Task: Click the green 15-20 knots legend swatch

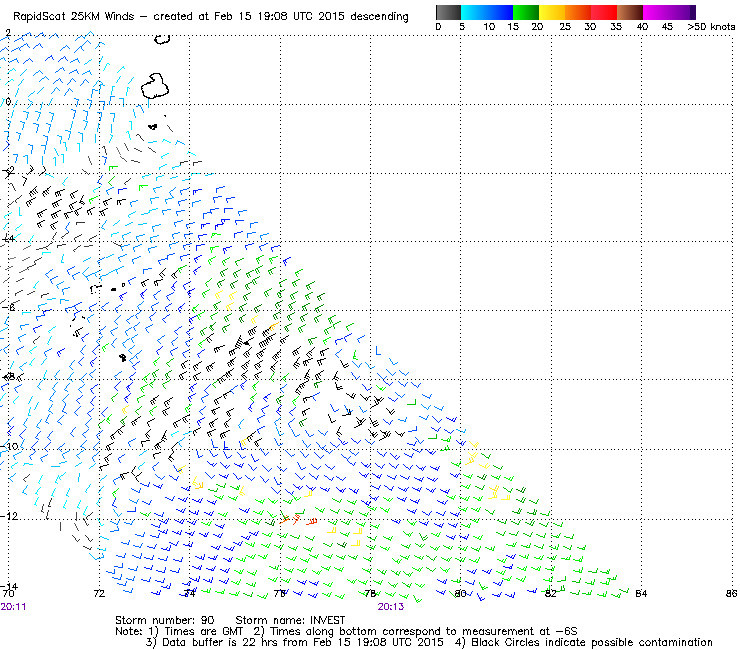Action: pyautogui.click(x=526, y=12)
